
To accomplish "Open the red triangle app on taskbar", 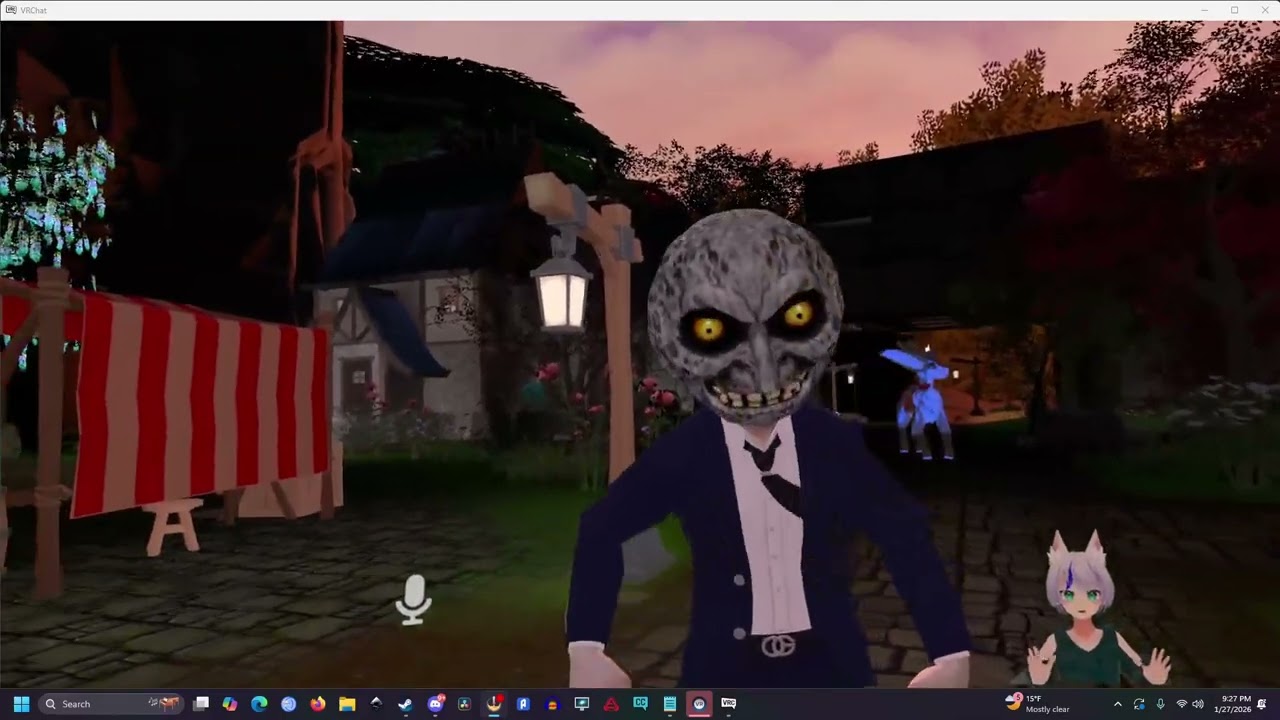I will [610, 704].
